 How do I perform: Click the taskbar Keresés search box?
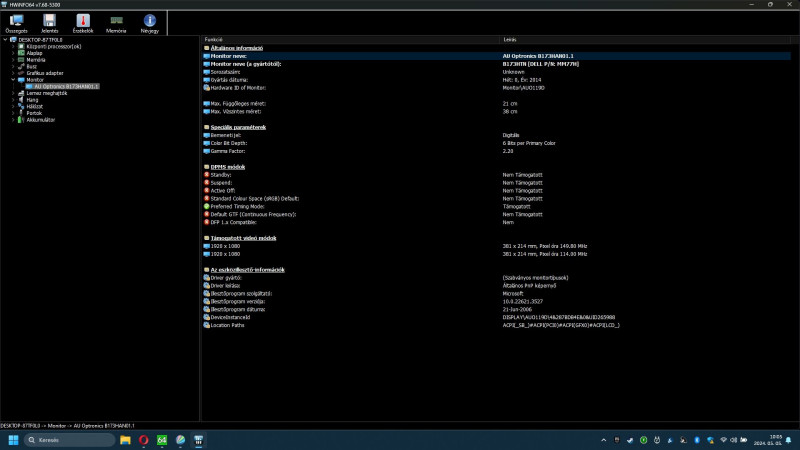69,440
